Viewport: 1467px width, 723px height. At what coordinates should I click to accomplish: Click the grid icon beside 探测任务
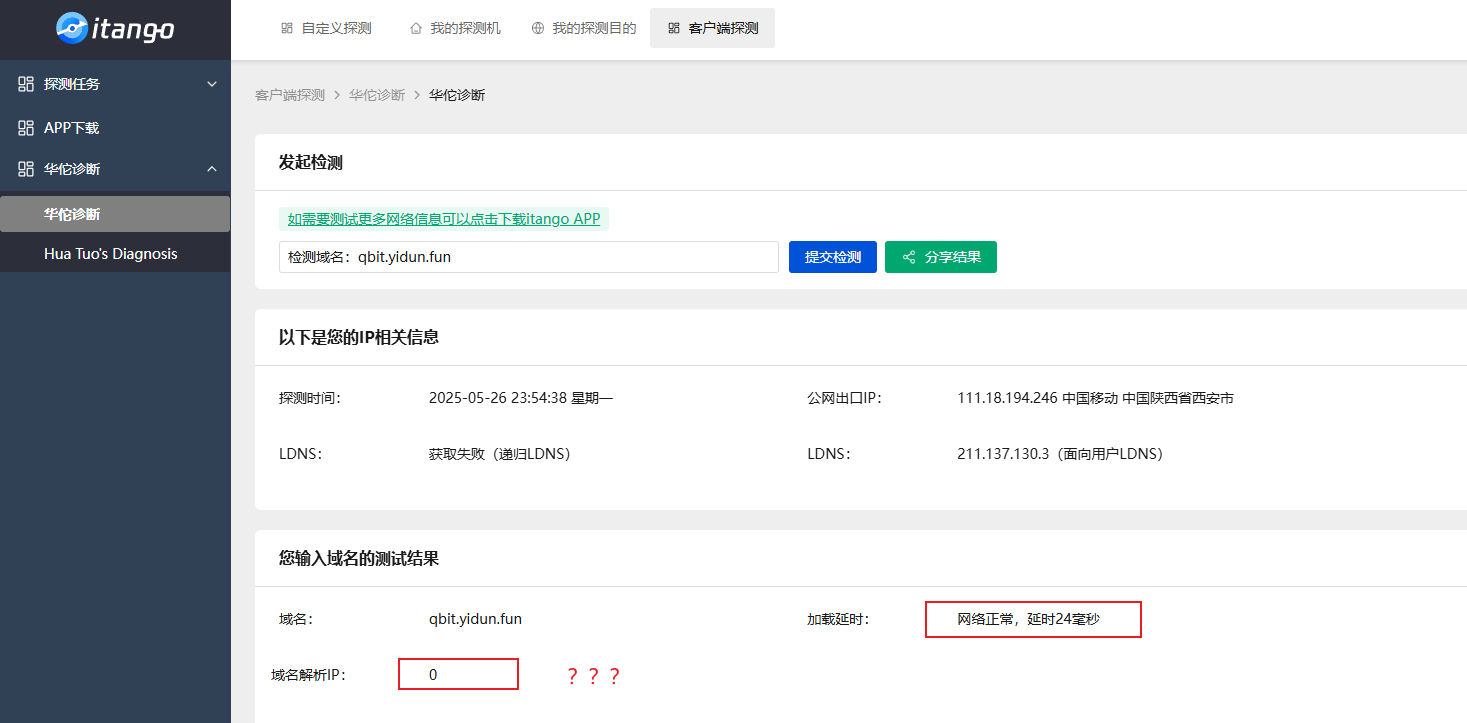click(x=26, y=84)
